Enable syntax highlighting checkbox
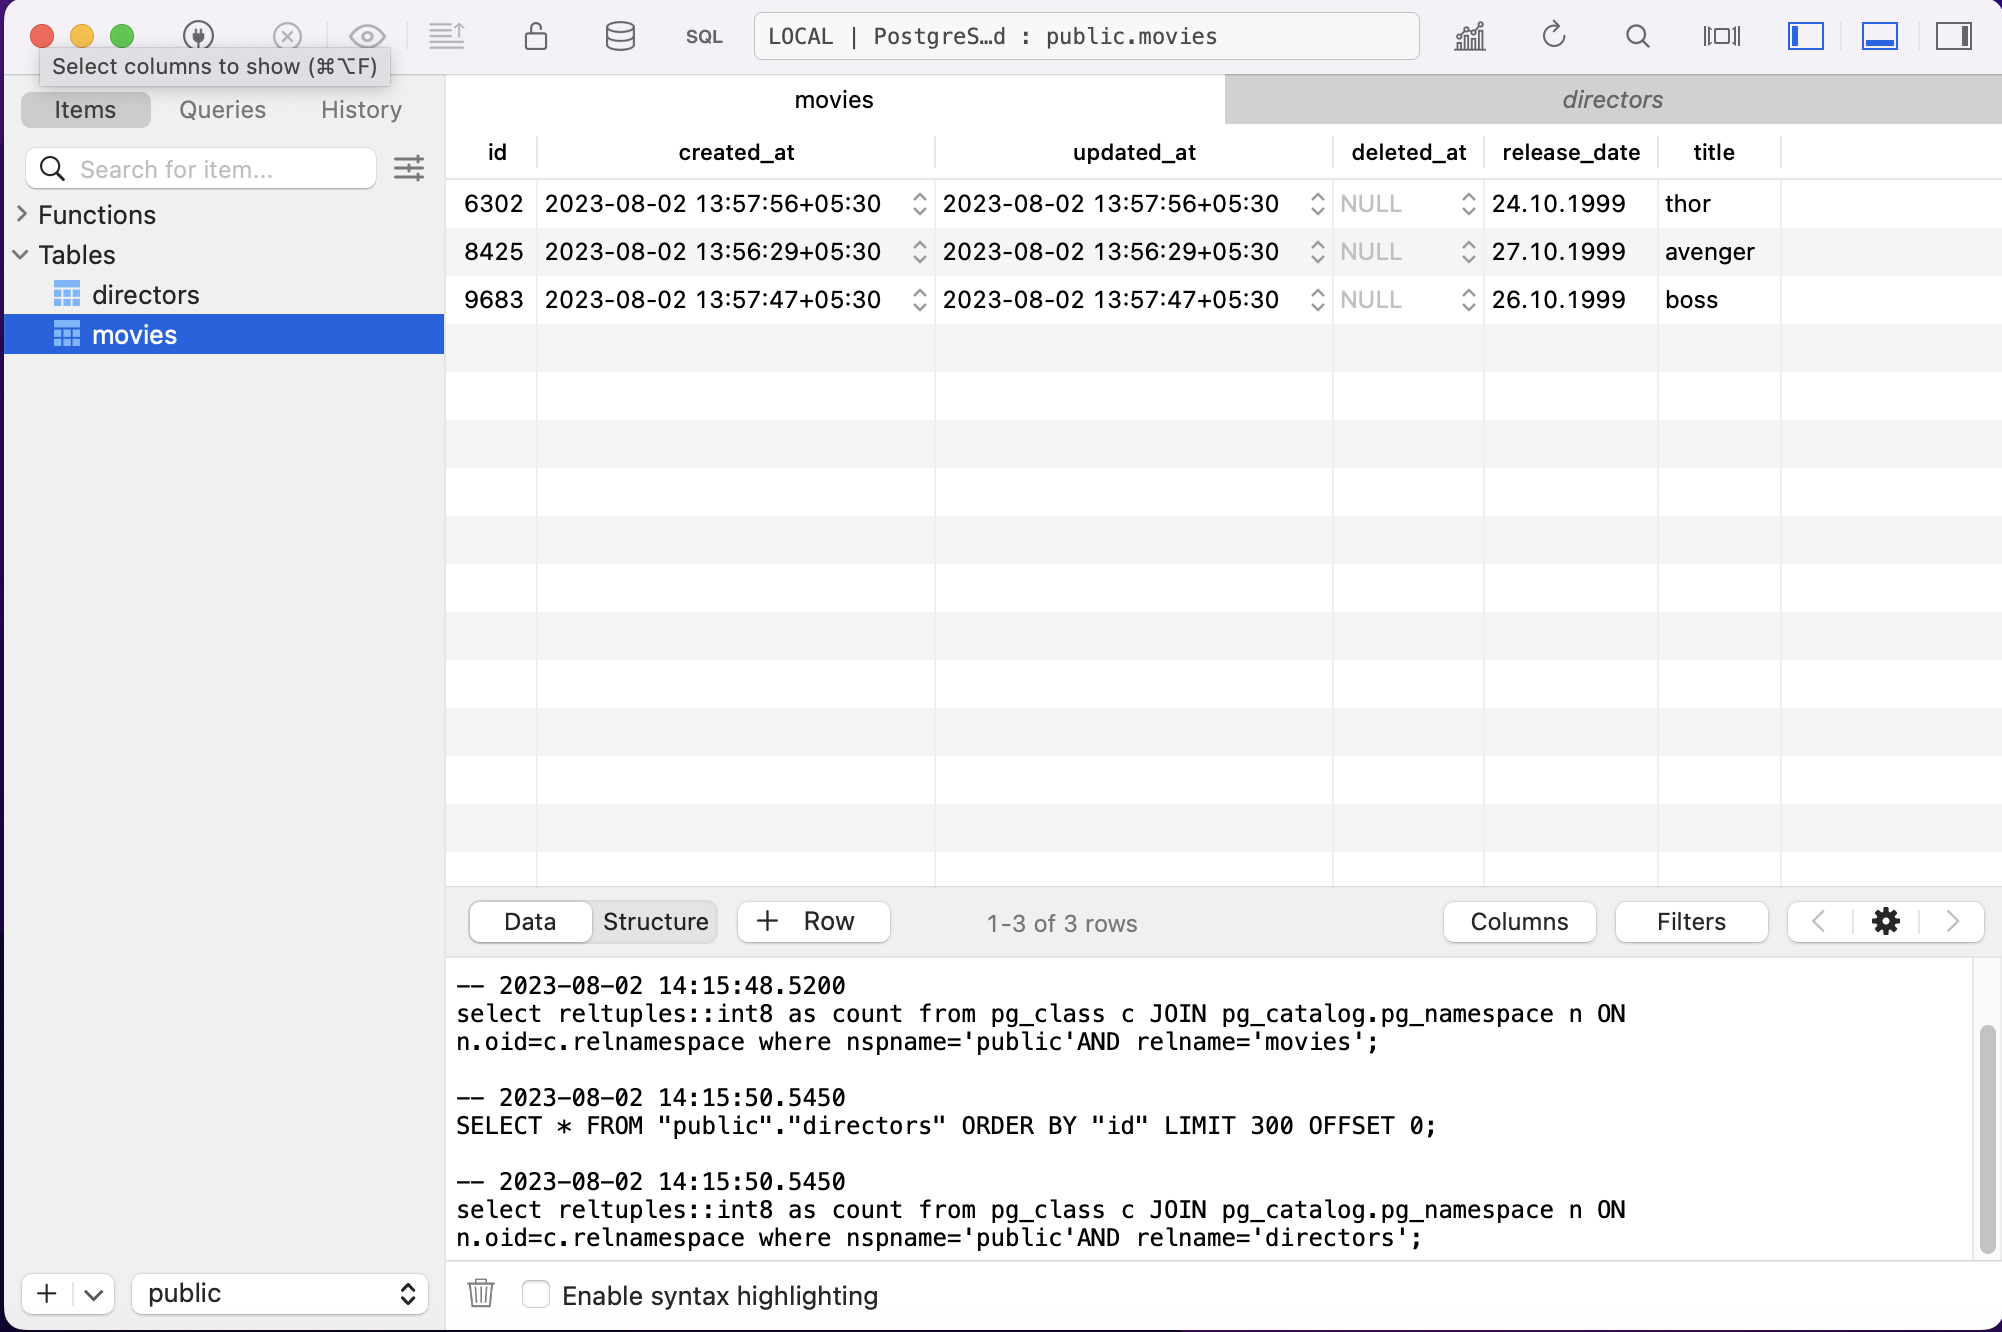 536,1294
